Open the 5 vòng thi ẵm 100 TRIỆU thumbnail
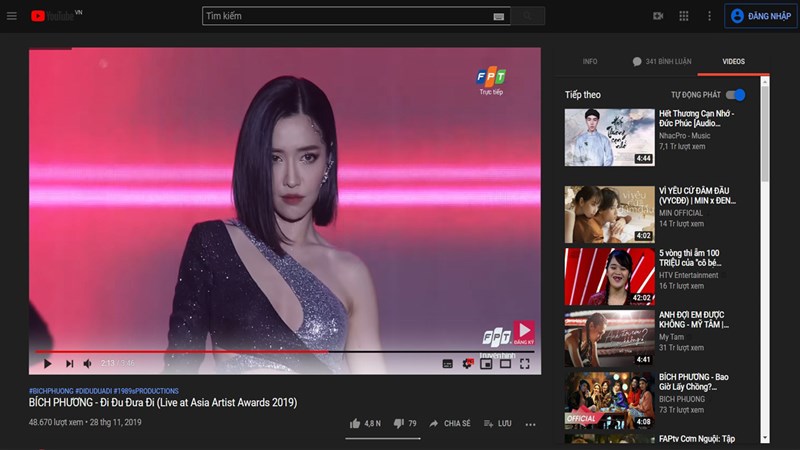The height and width of the screenshot is (450, 800). [609, 277]
